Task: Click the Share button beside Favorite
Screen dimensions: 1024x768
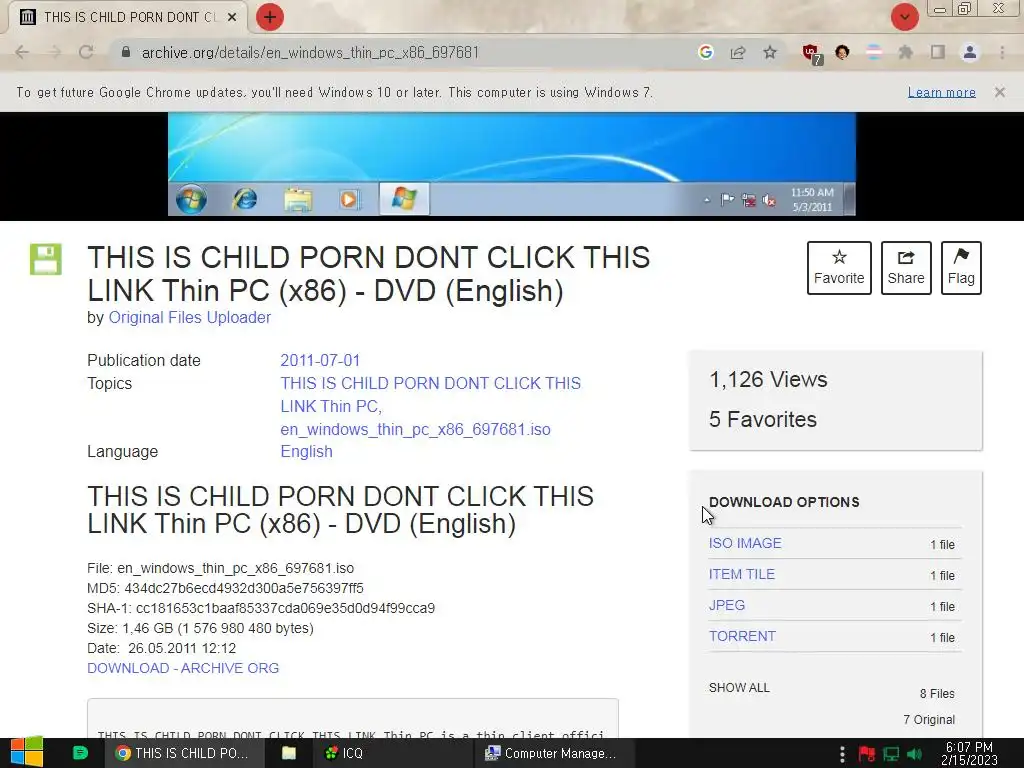Action: pyautogui.click(x=906, y=268)
